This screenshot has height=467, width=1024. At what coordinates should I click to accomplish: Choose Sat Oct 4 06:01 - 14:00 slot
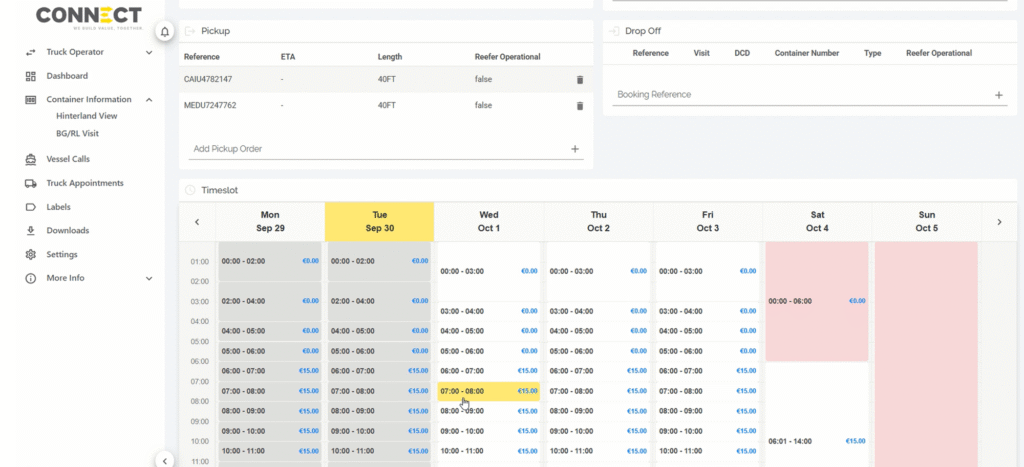pos(816,441)
